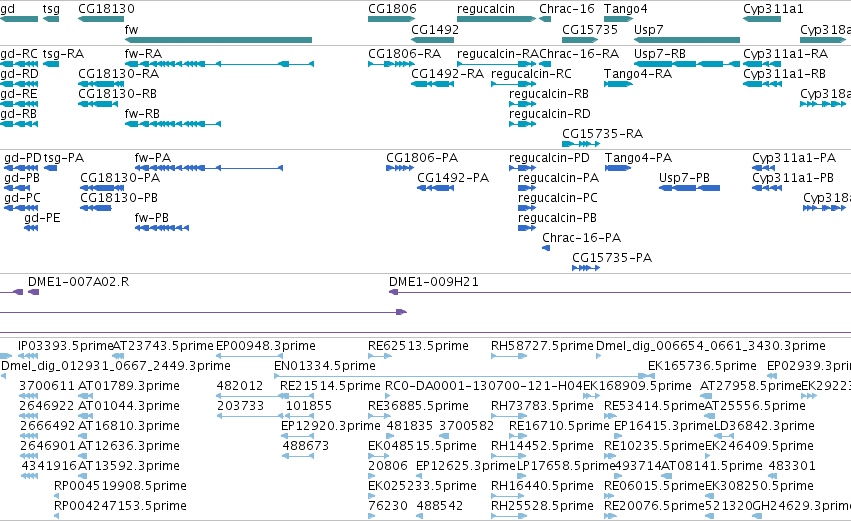Select the 'regucalcin-PC' protein label
Viewport: 851px width, 521px height.
[x=558, y=198]
